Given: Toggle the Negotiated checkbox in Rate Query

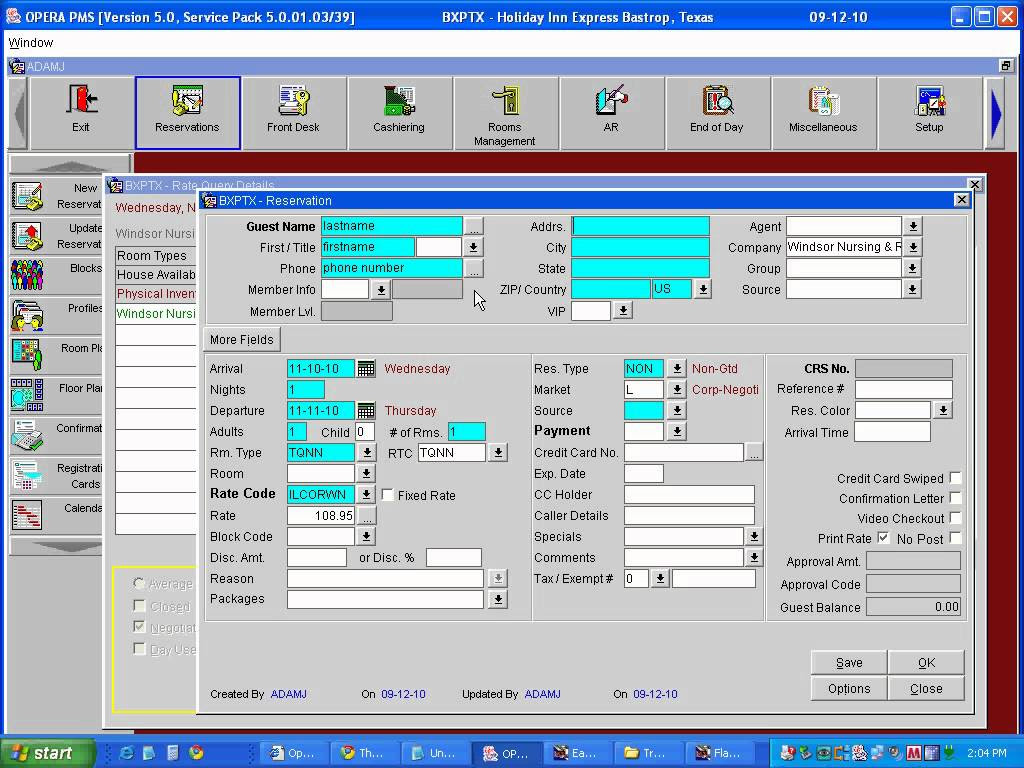Looking at the screenshot, I should 139,627.
